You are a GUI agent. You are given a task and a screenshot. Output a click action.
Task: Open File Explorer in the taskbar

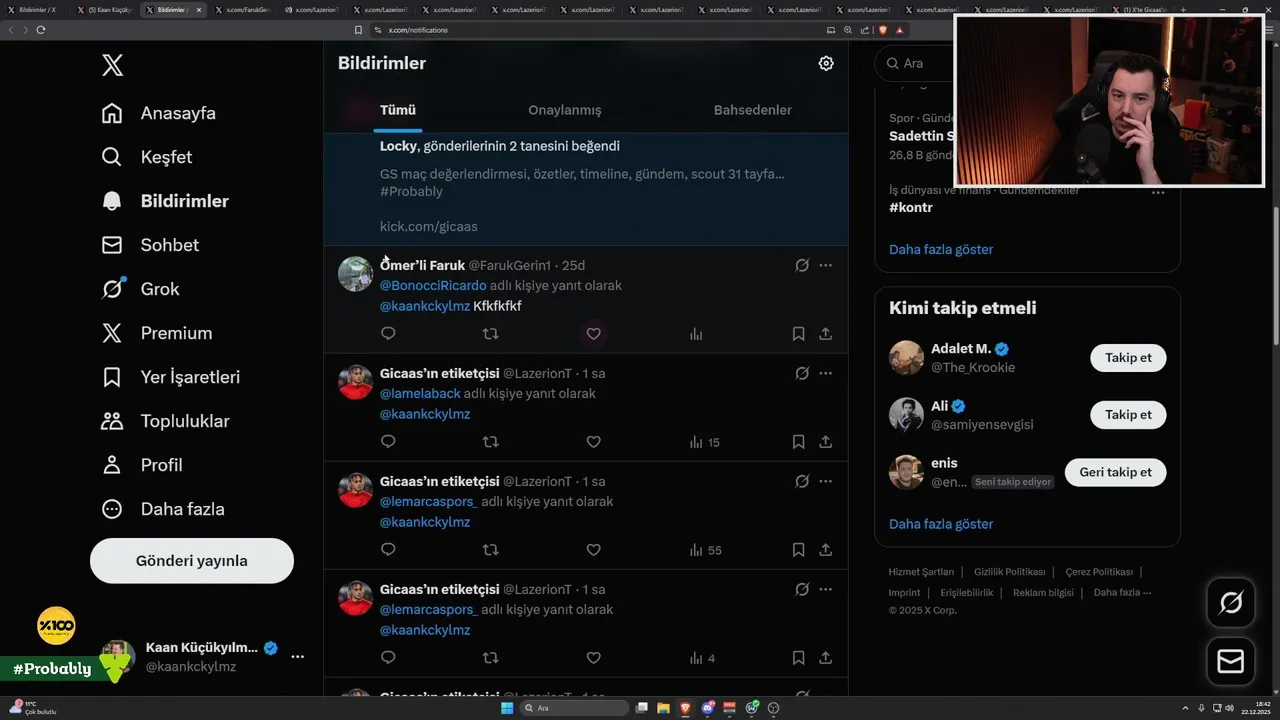coord(664,708)
